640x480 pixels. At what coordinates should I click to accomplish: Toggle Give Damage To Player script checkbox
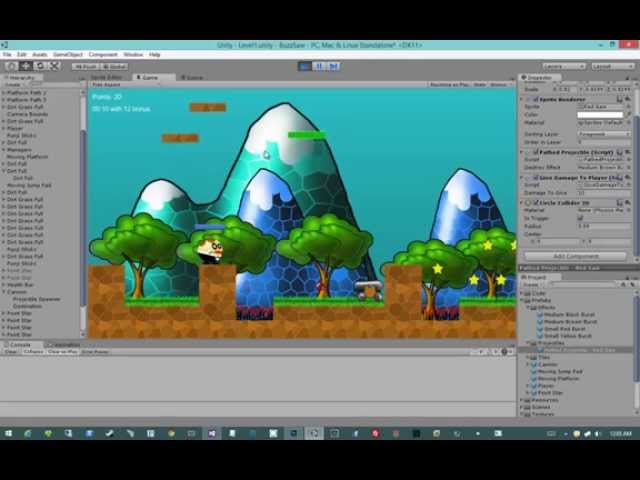click(535, 178)
